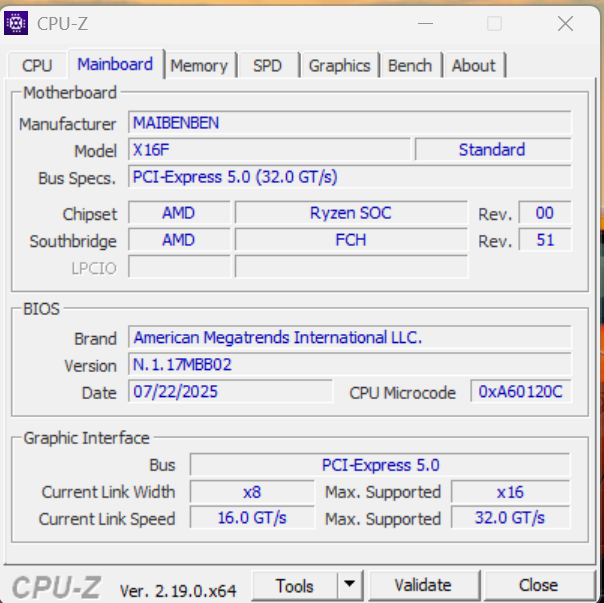Click the Manufacturer field MAIBENBEN
604x603 pixels.
[x=349, y=123]
